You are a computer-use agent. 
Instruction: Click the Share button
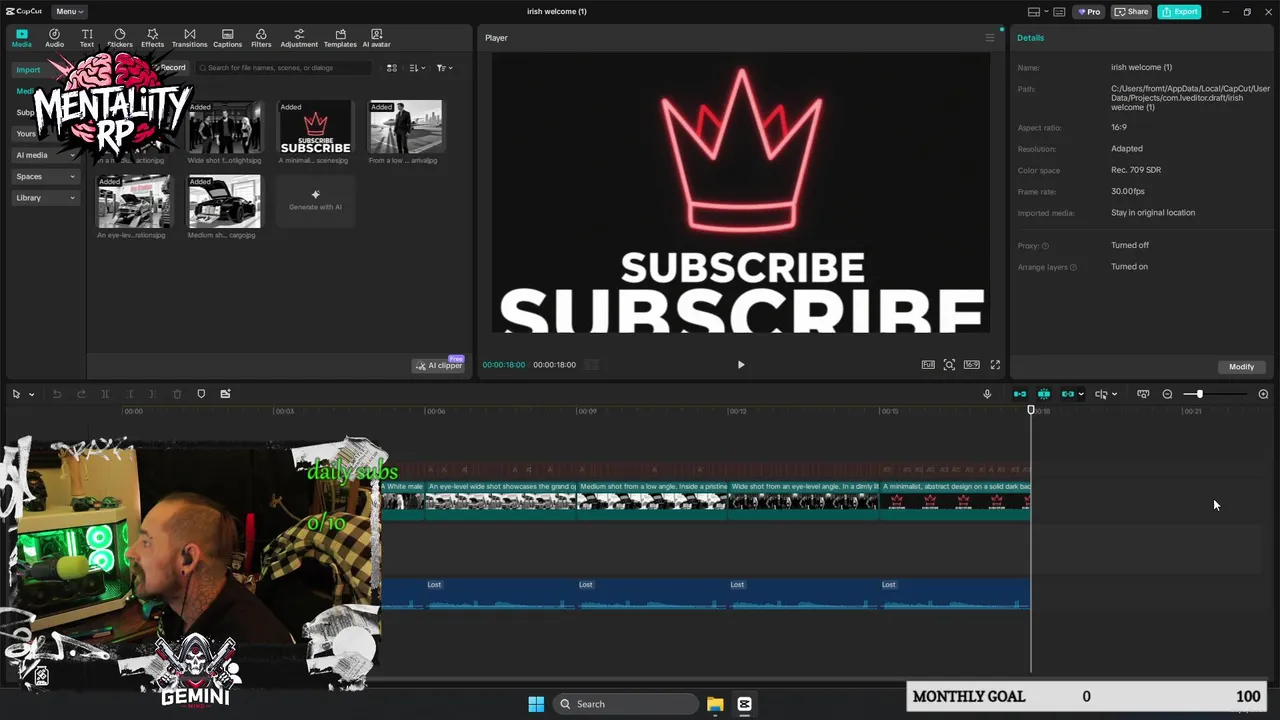pyautogui.click(x=1132, y=12)
